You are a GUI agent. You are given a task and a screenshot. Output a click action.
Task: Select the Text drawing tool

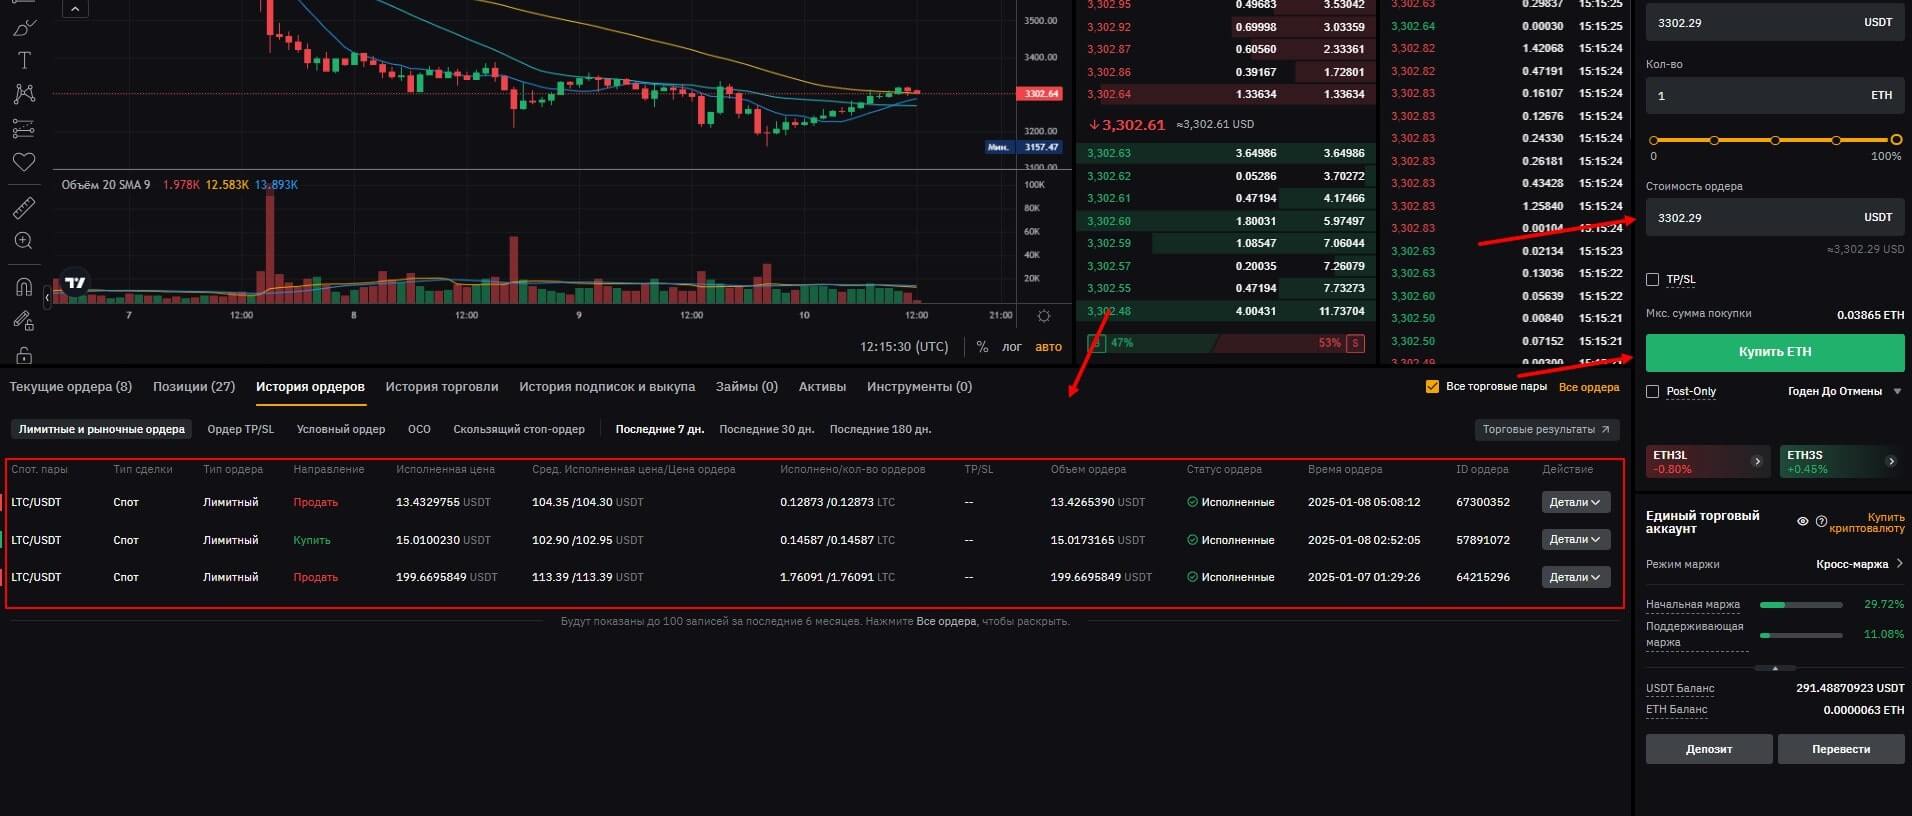click(x=24, y=60)
